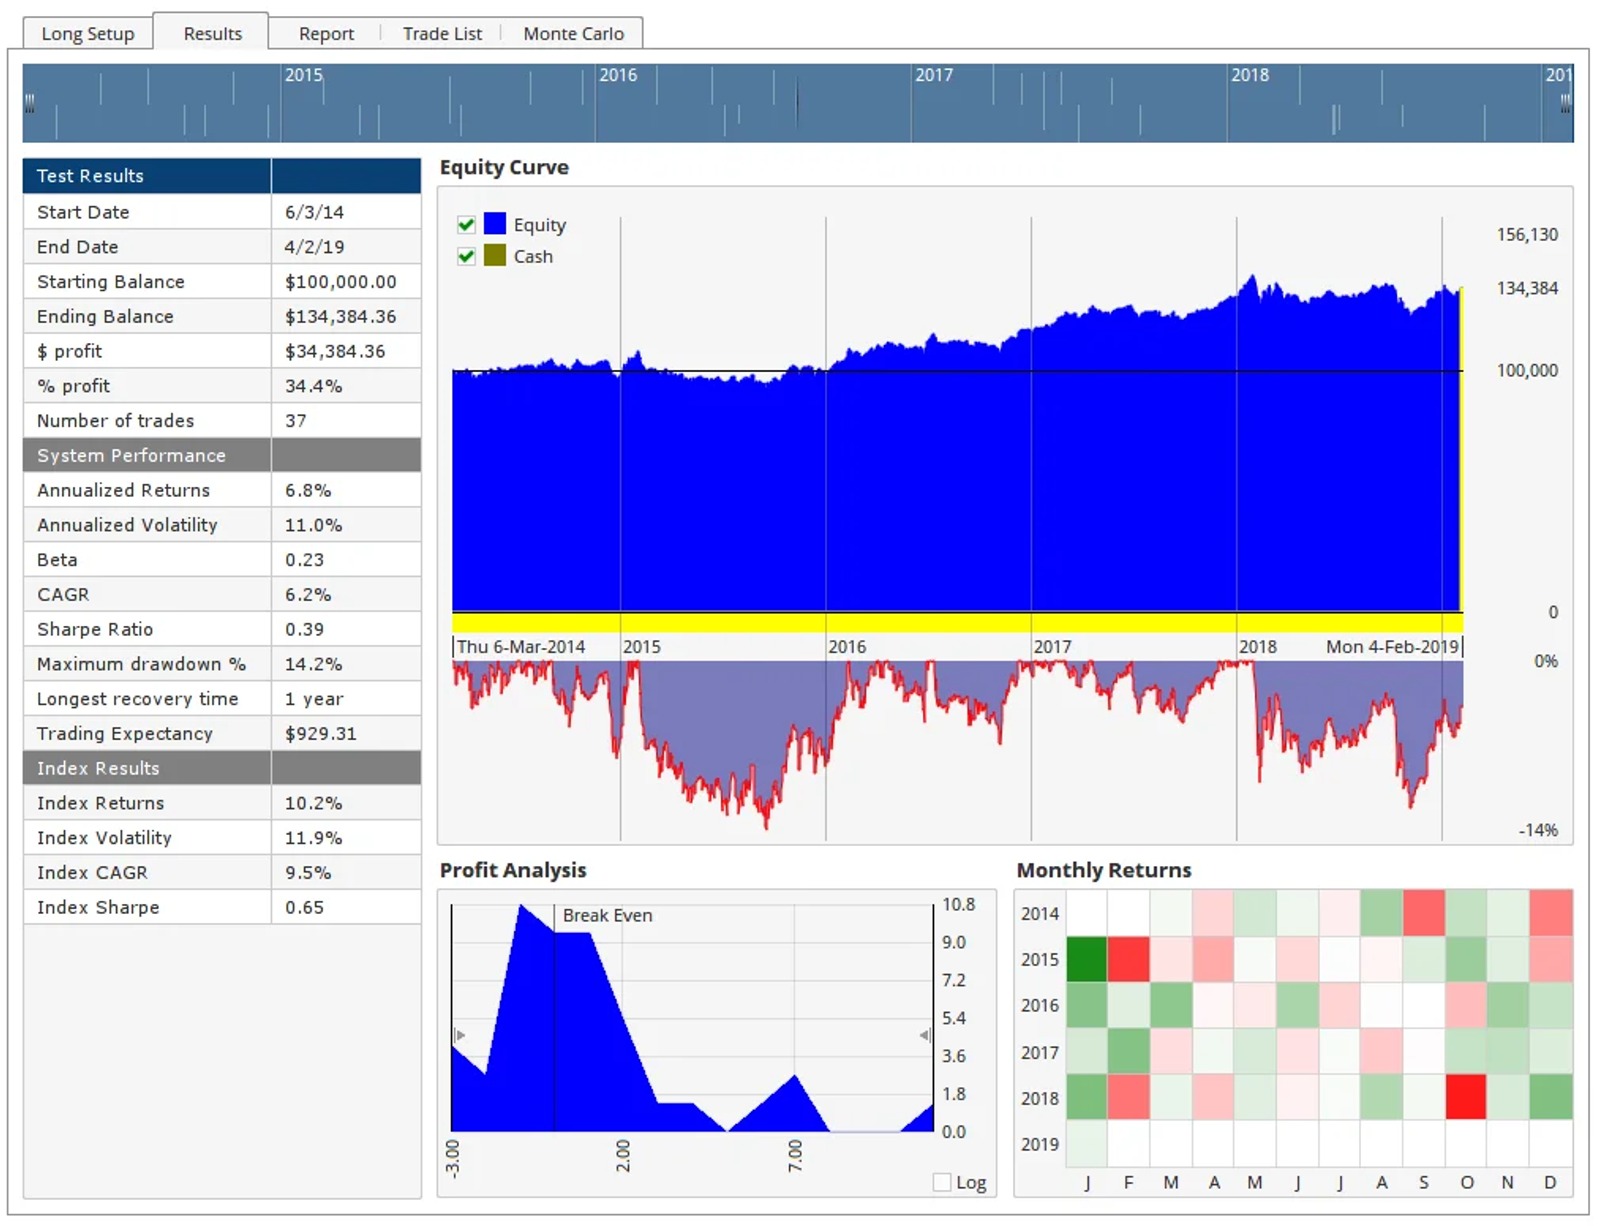Select the dark green January 2015 cell
The width and height of the screenshot is (1600, 1226).
(1086, 959)
